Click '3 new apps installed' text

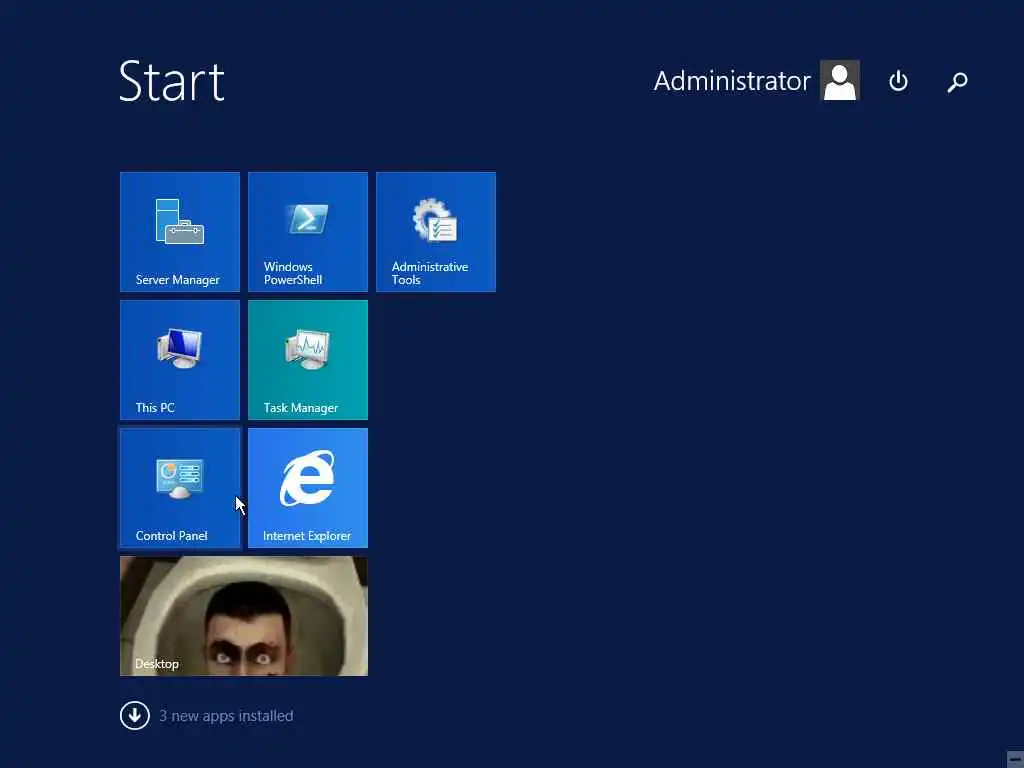226,716
